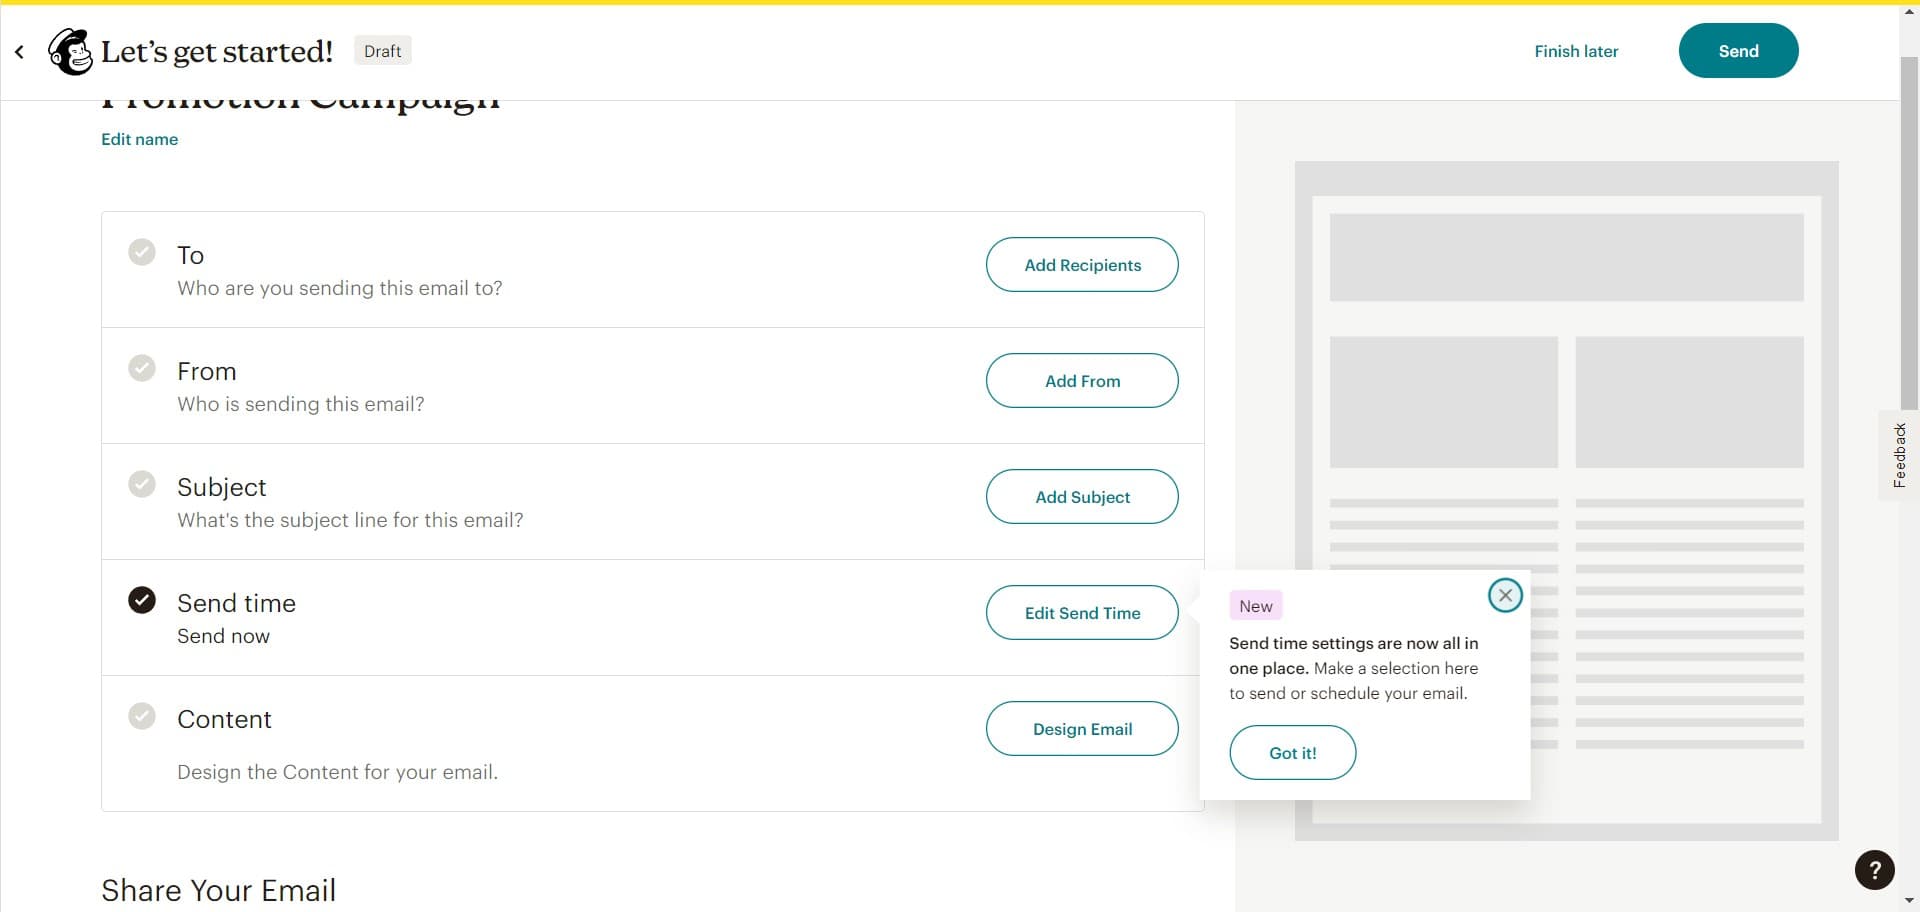Toggle the From step check circle
Viewport: 1920px width, 912px height.
pyautogui.click(x=142, y=368)
